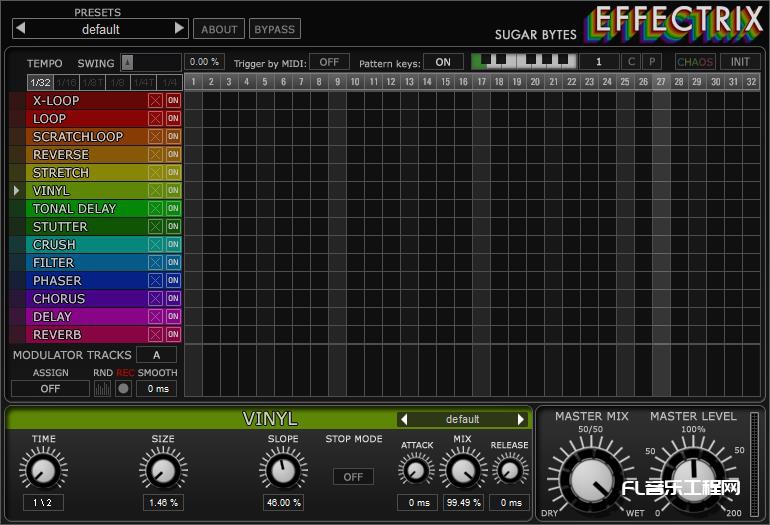Click the X icon on the REVERB track
The image size is (770, 525).
pos(155,335)
